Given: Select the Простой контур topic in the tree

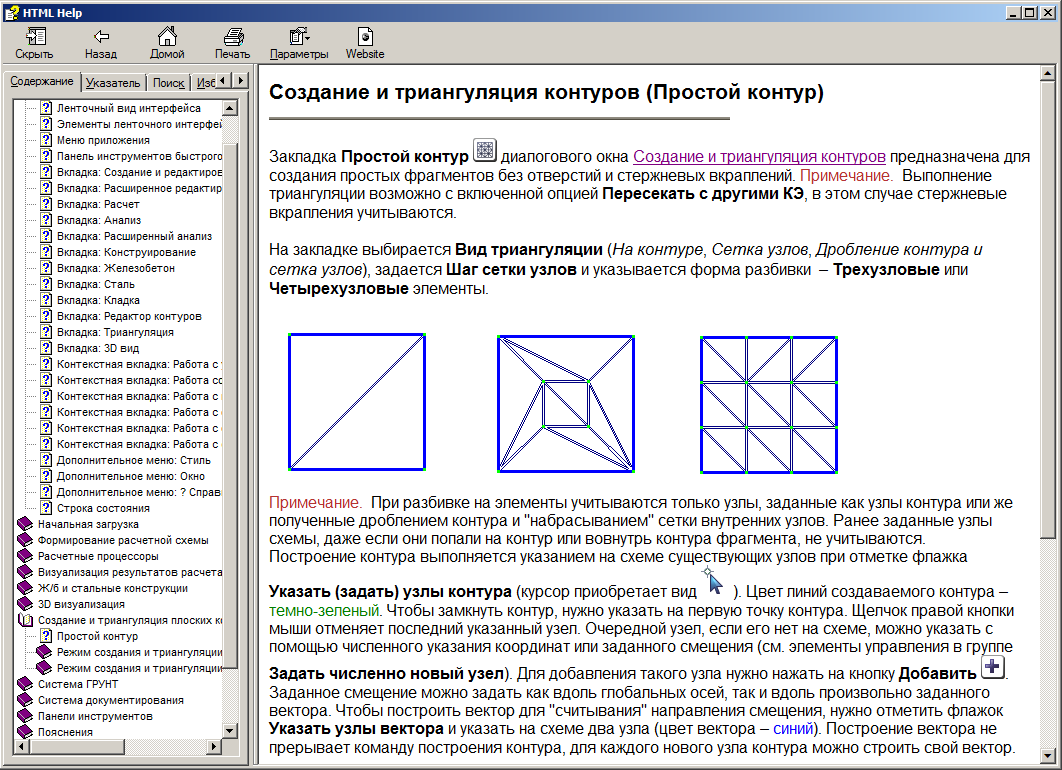Looking at the screenshot, I should (x=97, y=636).
